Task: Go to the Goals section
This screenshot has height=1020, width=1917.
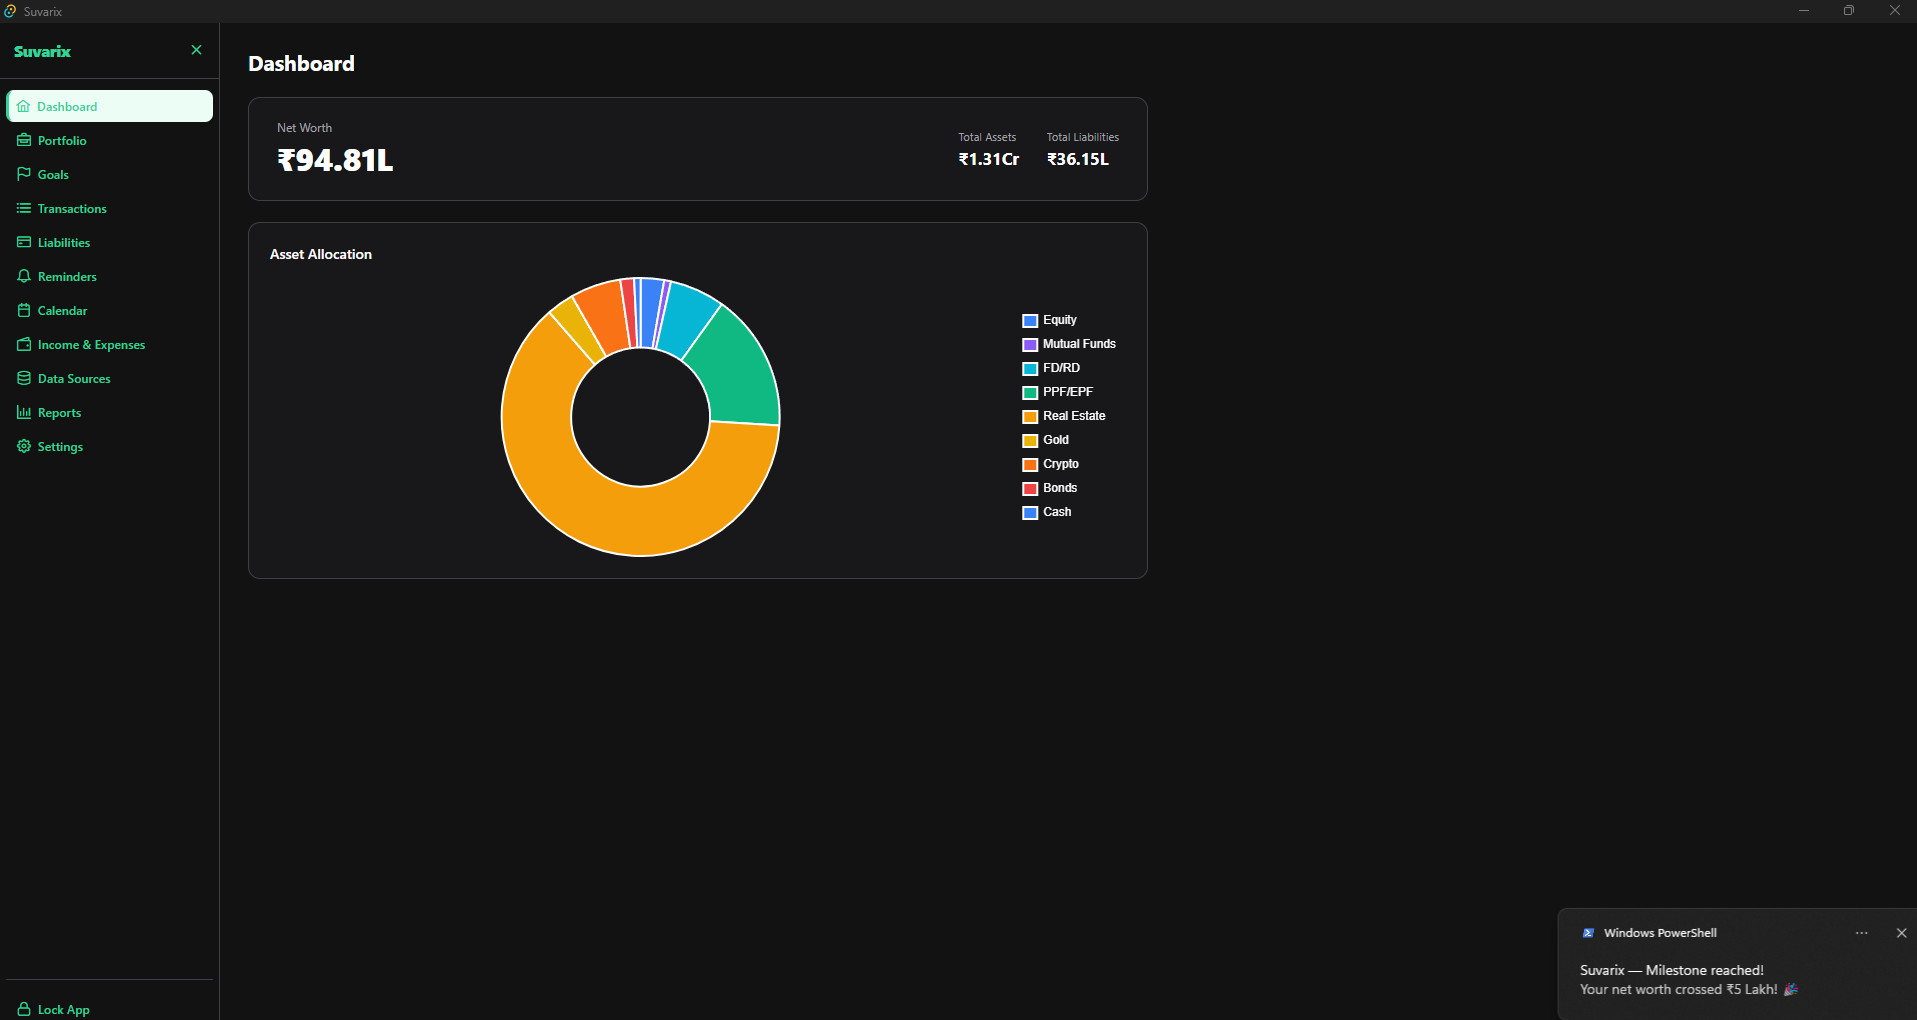Action: pyautogui.click(x=110, y=174)
